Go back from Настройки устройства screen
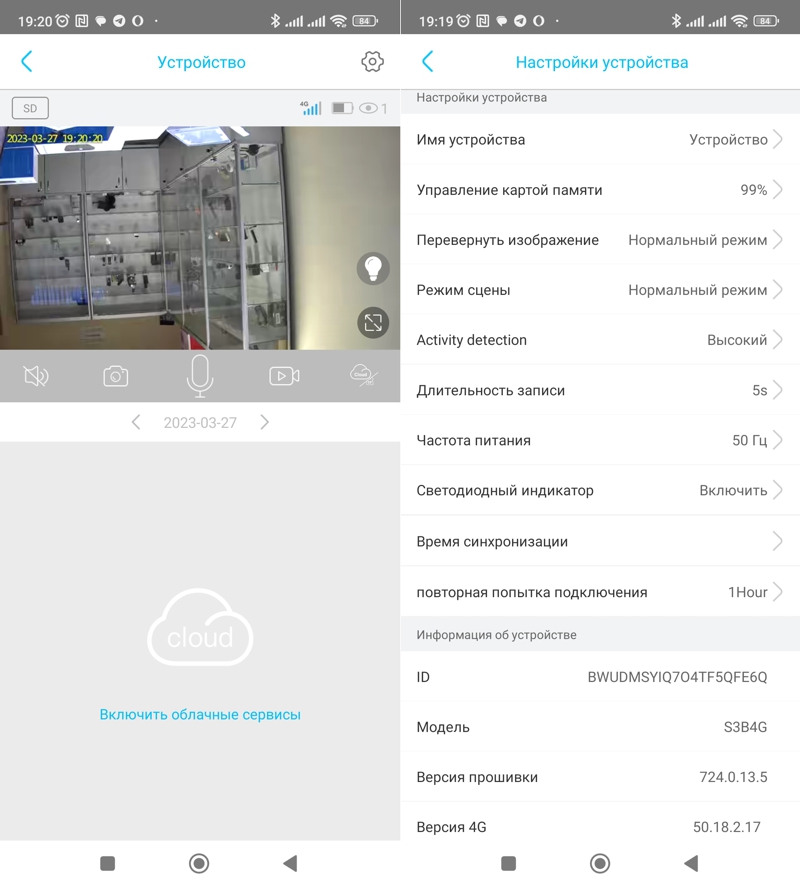Screen dimensions: 800x889 point(427,61)
